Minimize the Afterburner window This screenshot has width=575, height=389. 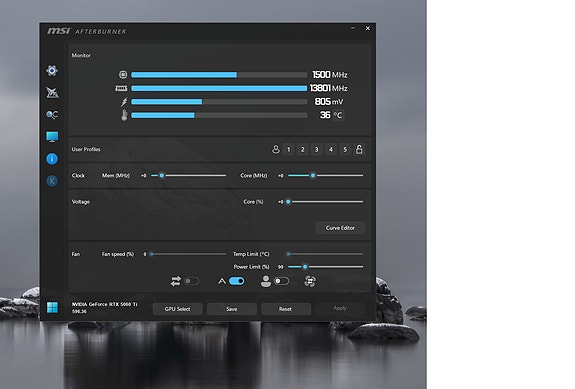(353, 28)
